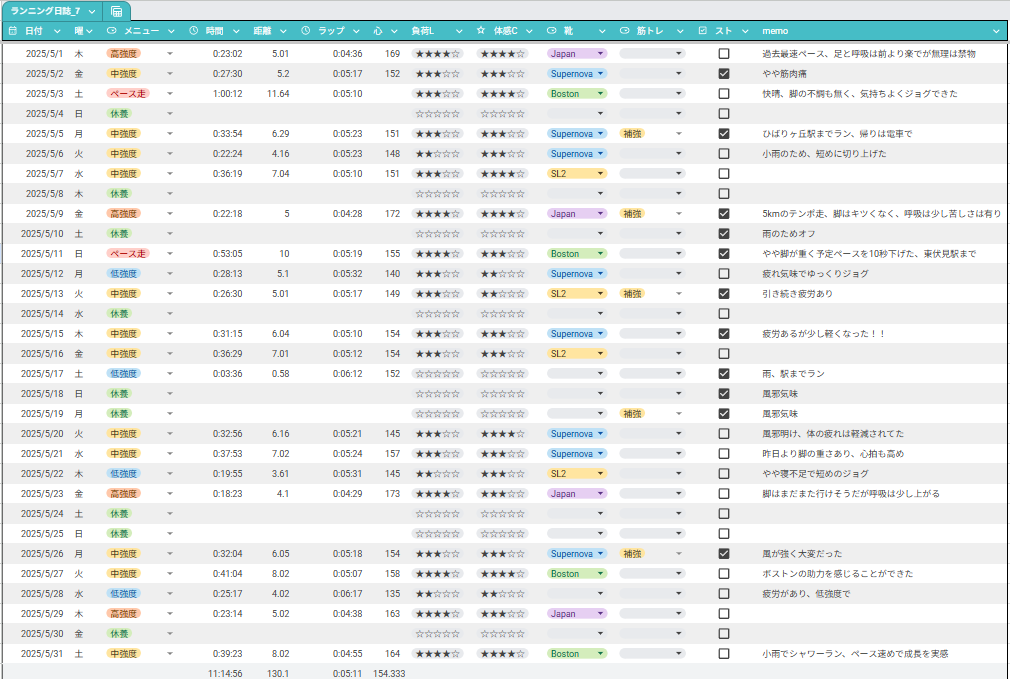Viewport: 1010px width, 679px height.
Task: Open the ランニング日誌_7 table name menu chevron
Action: (92, 12)
